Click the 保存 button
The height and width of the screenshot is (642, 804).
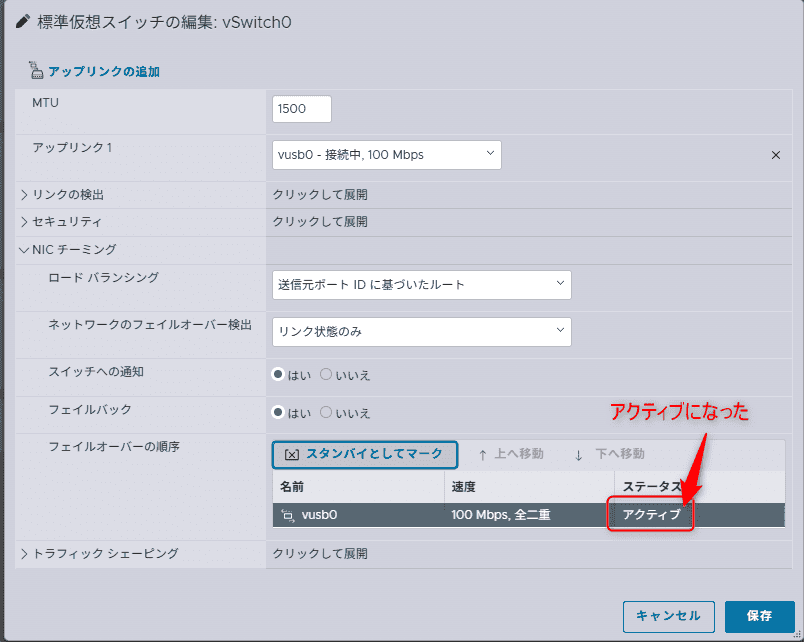tap(759, 616)
